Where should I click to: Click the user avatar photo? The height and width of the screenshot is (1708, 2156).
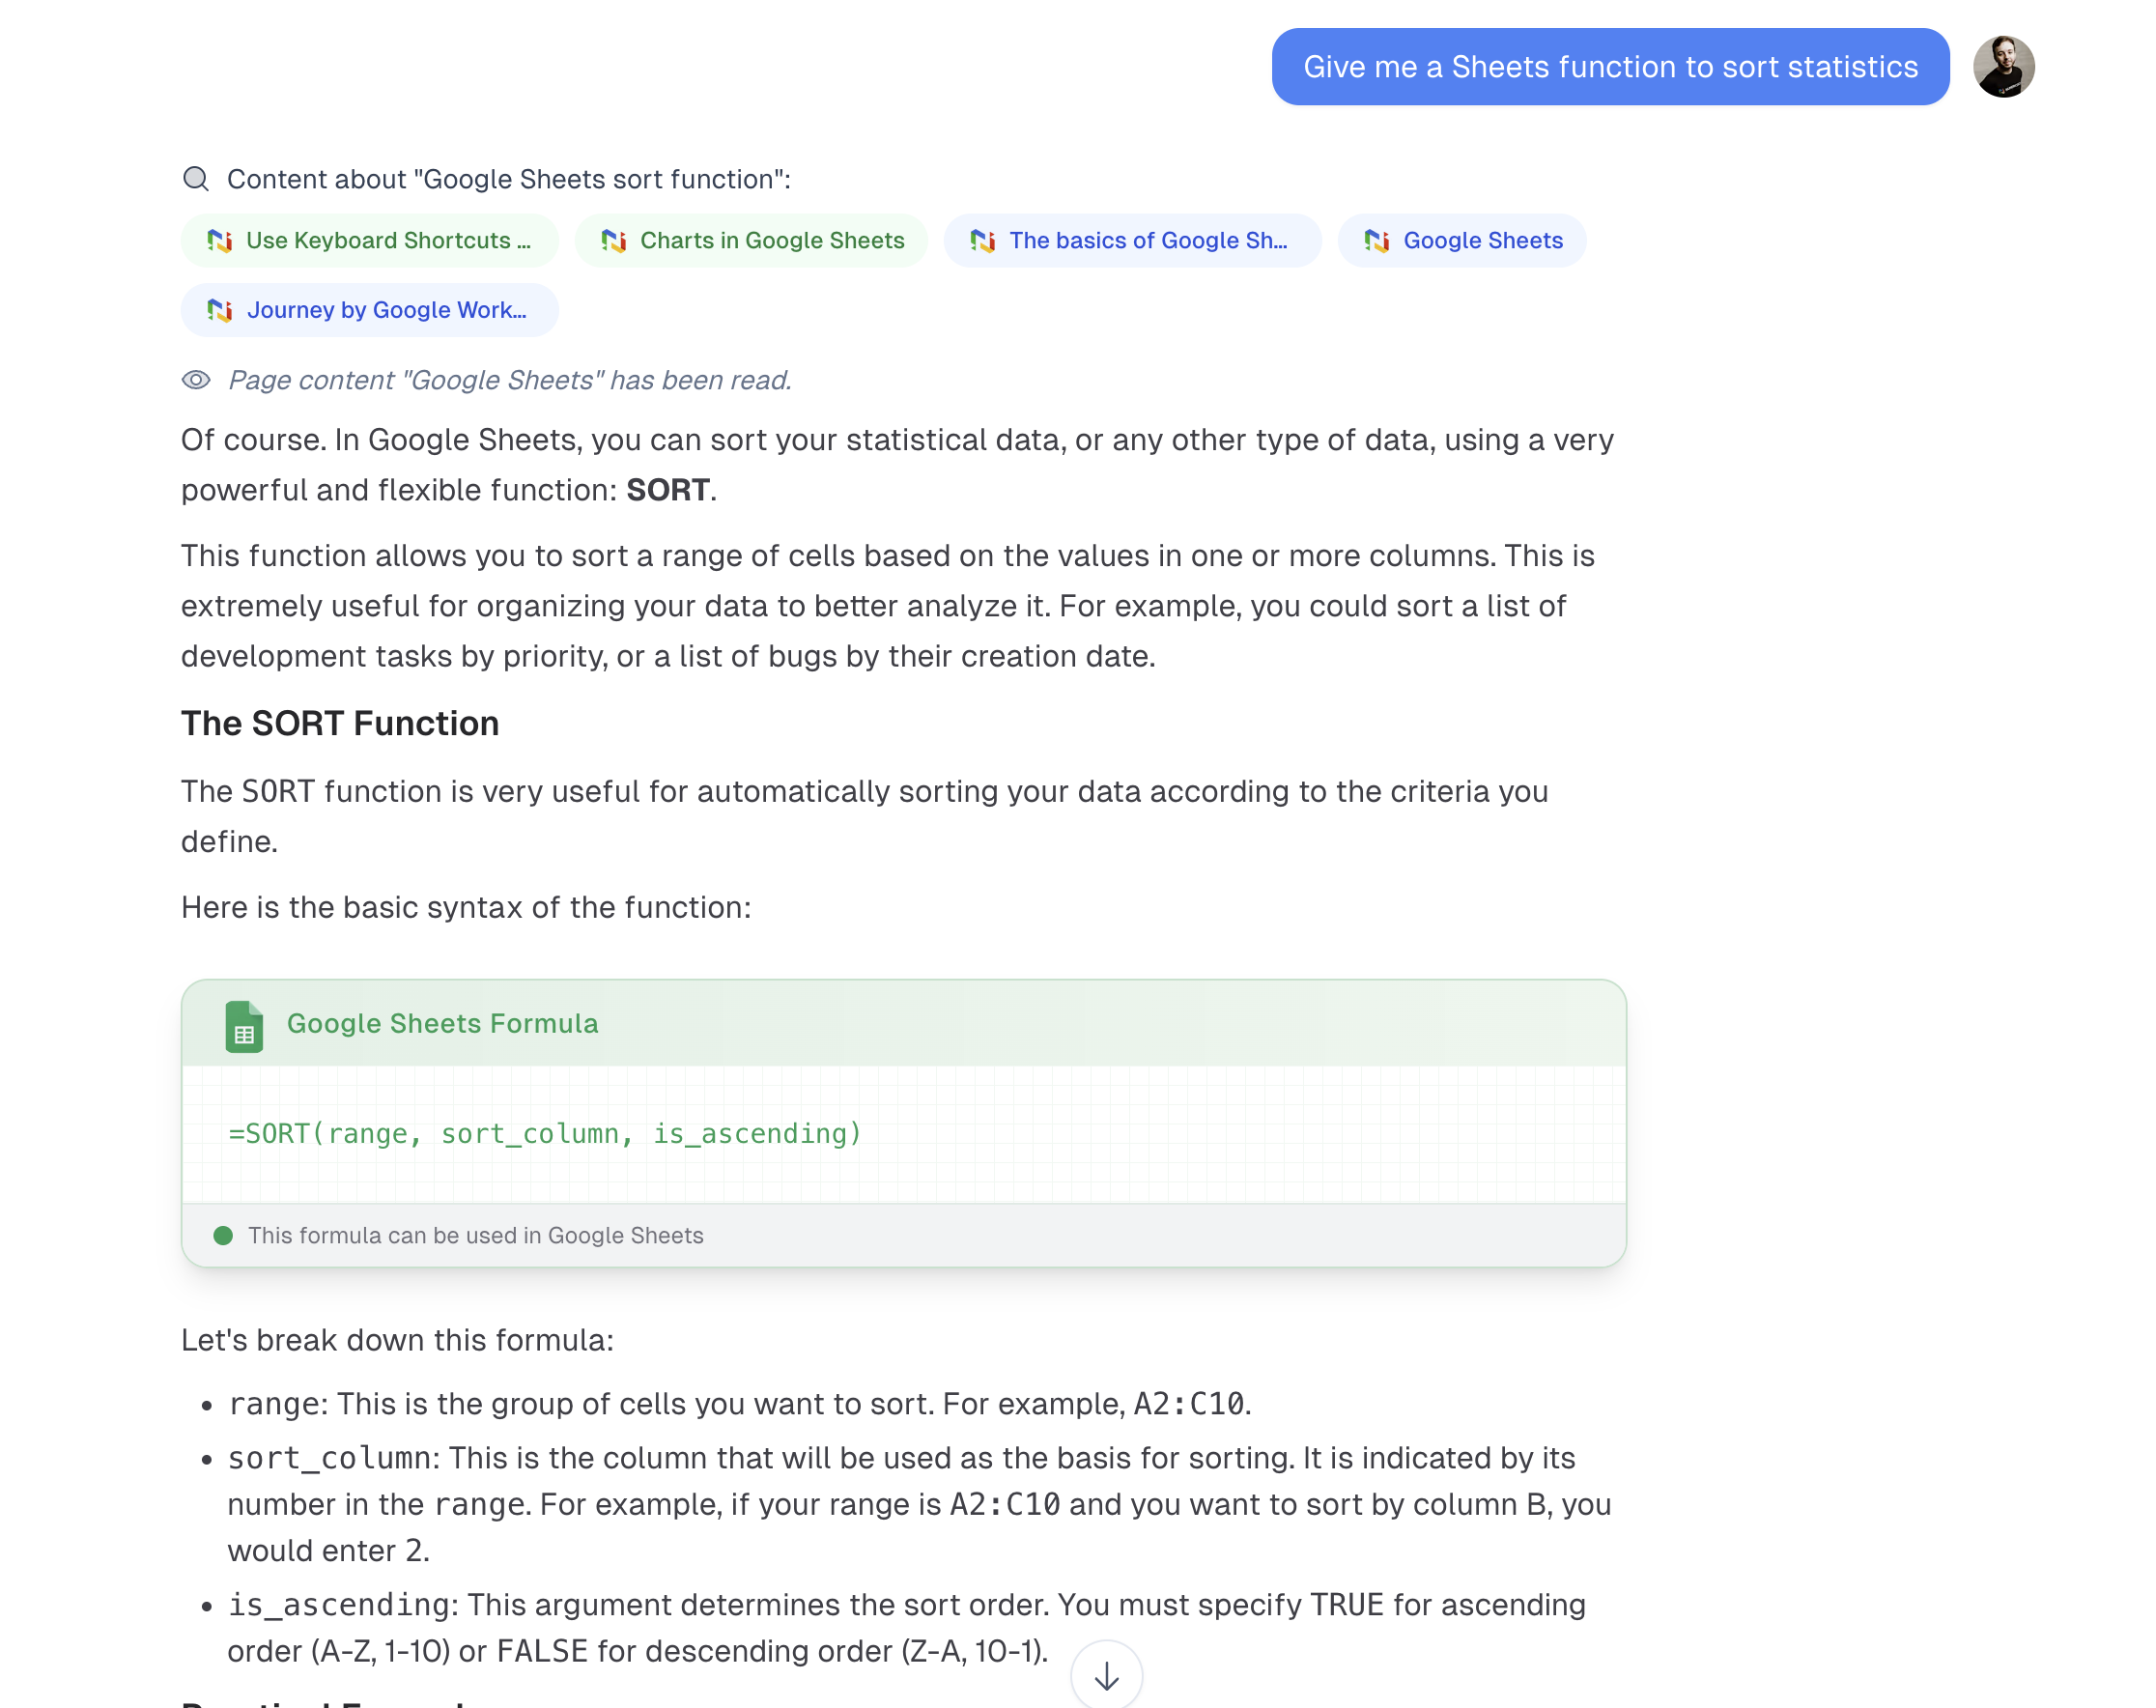(2006, 66)
